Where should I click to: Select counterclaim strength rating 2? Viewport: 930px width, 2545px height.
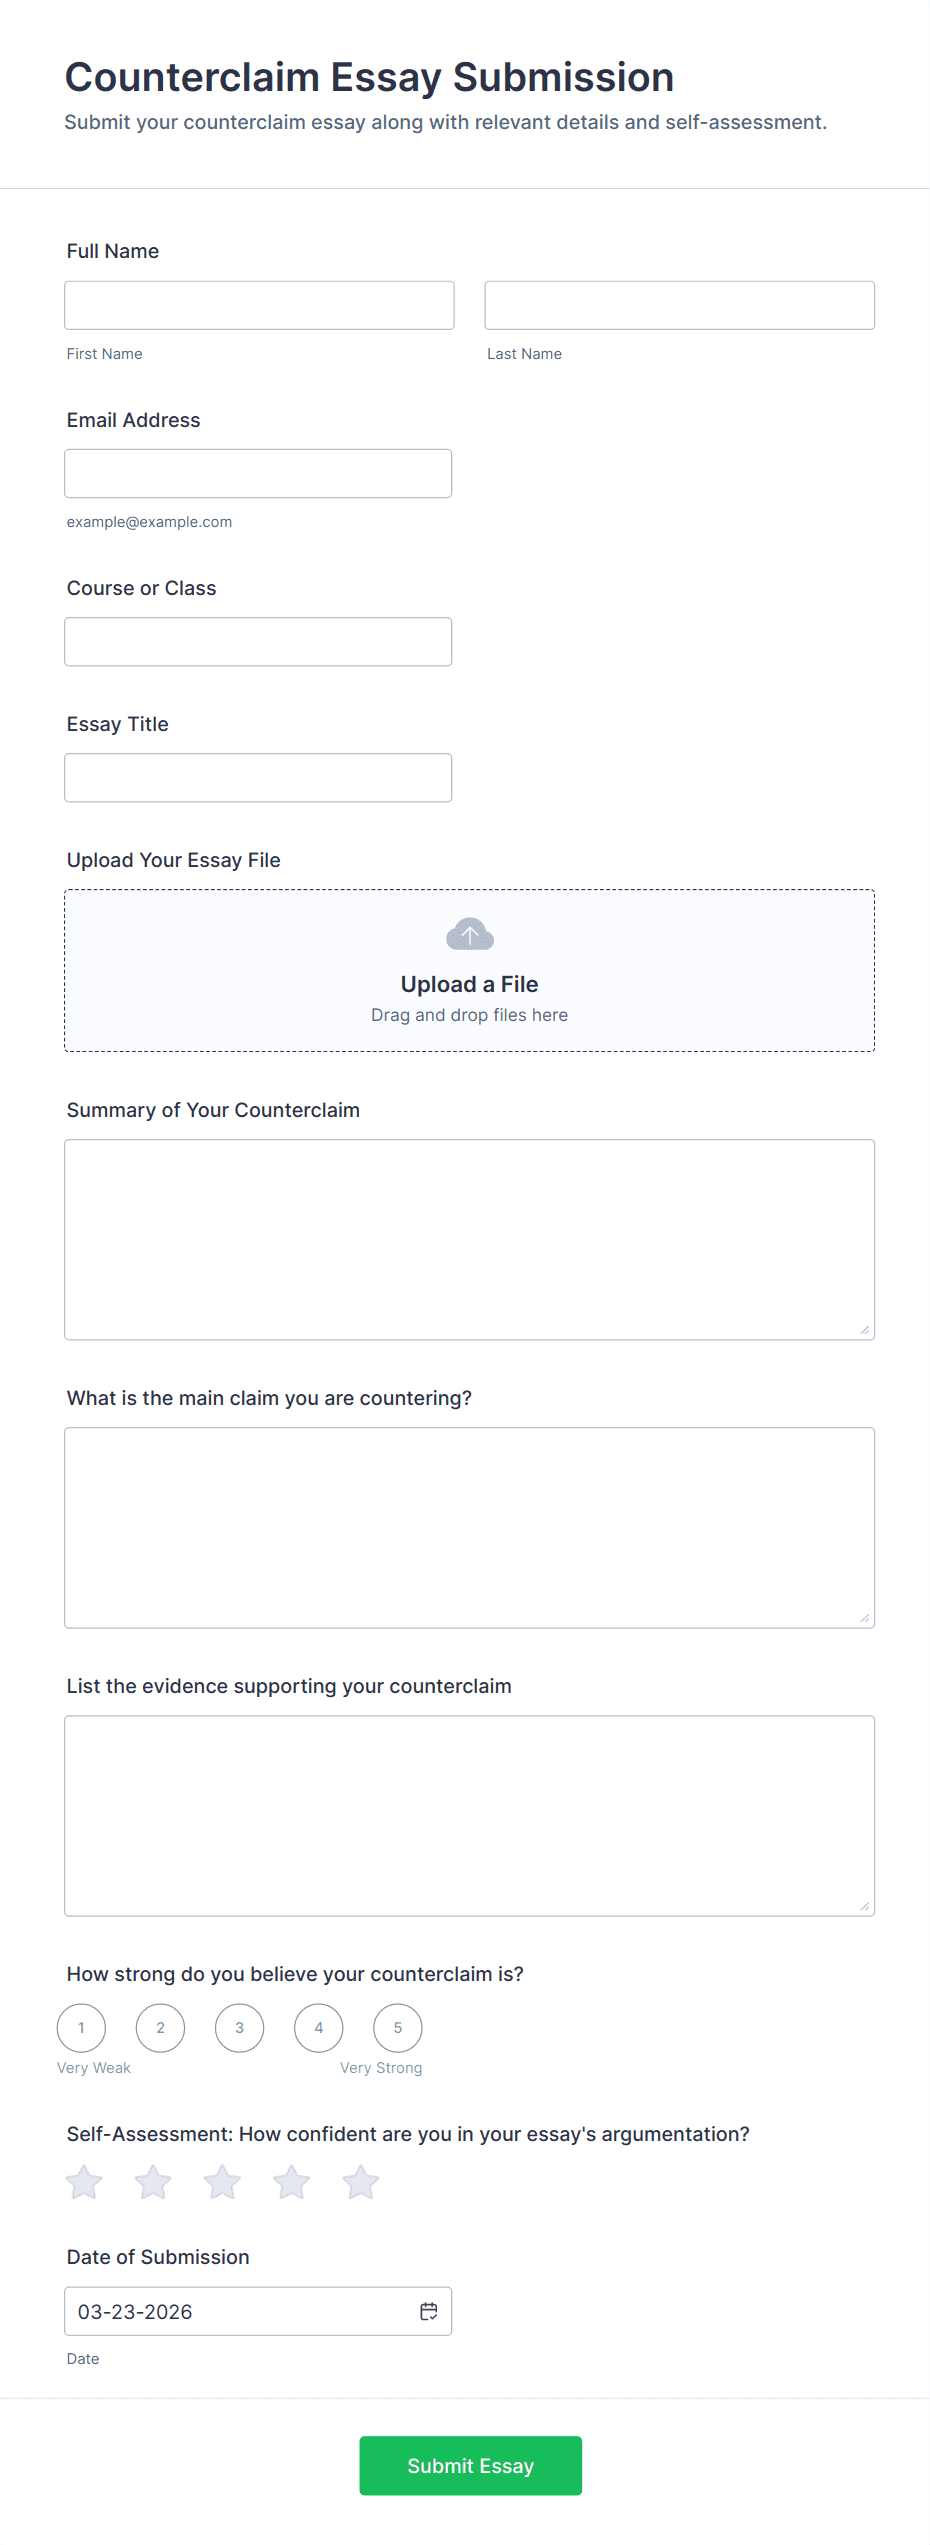pos(160,2028)
